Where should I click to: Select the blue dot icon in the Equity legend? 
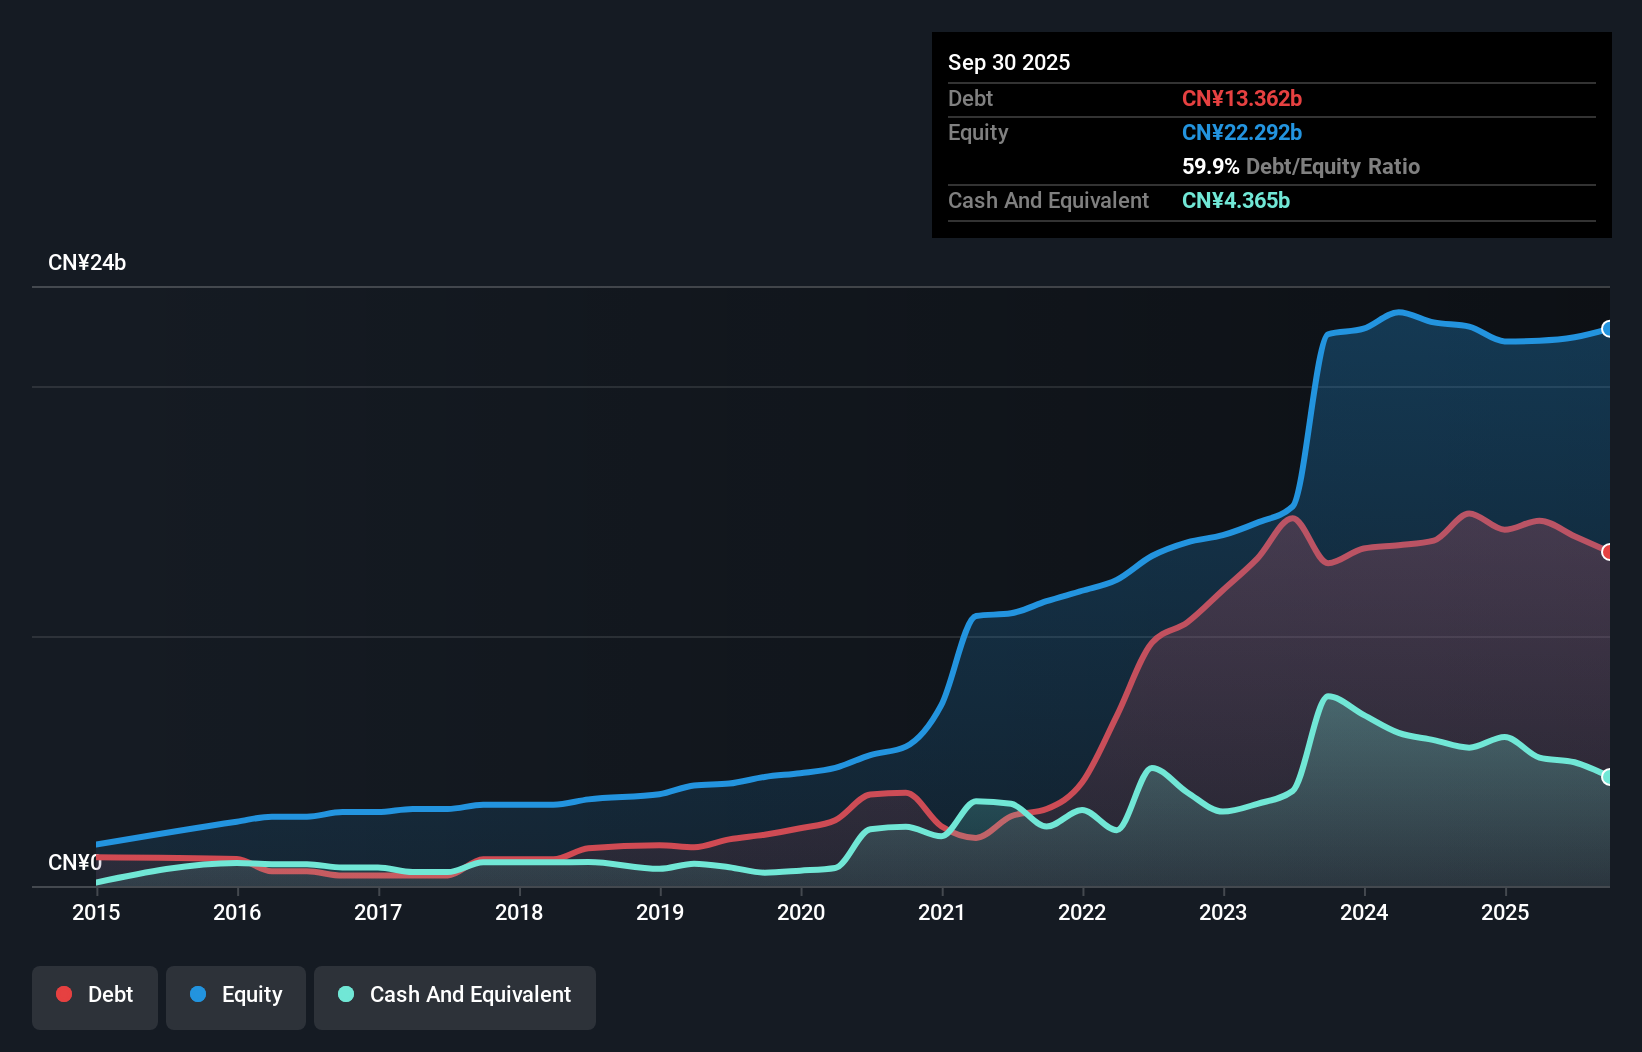[x=198, y=994]
